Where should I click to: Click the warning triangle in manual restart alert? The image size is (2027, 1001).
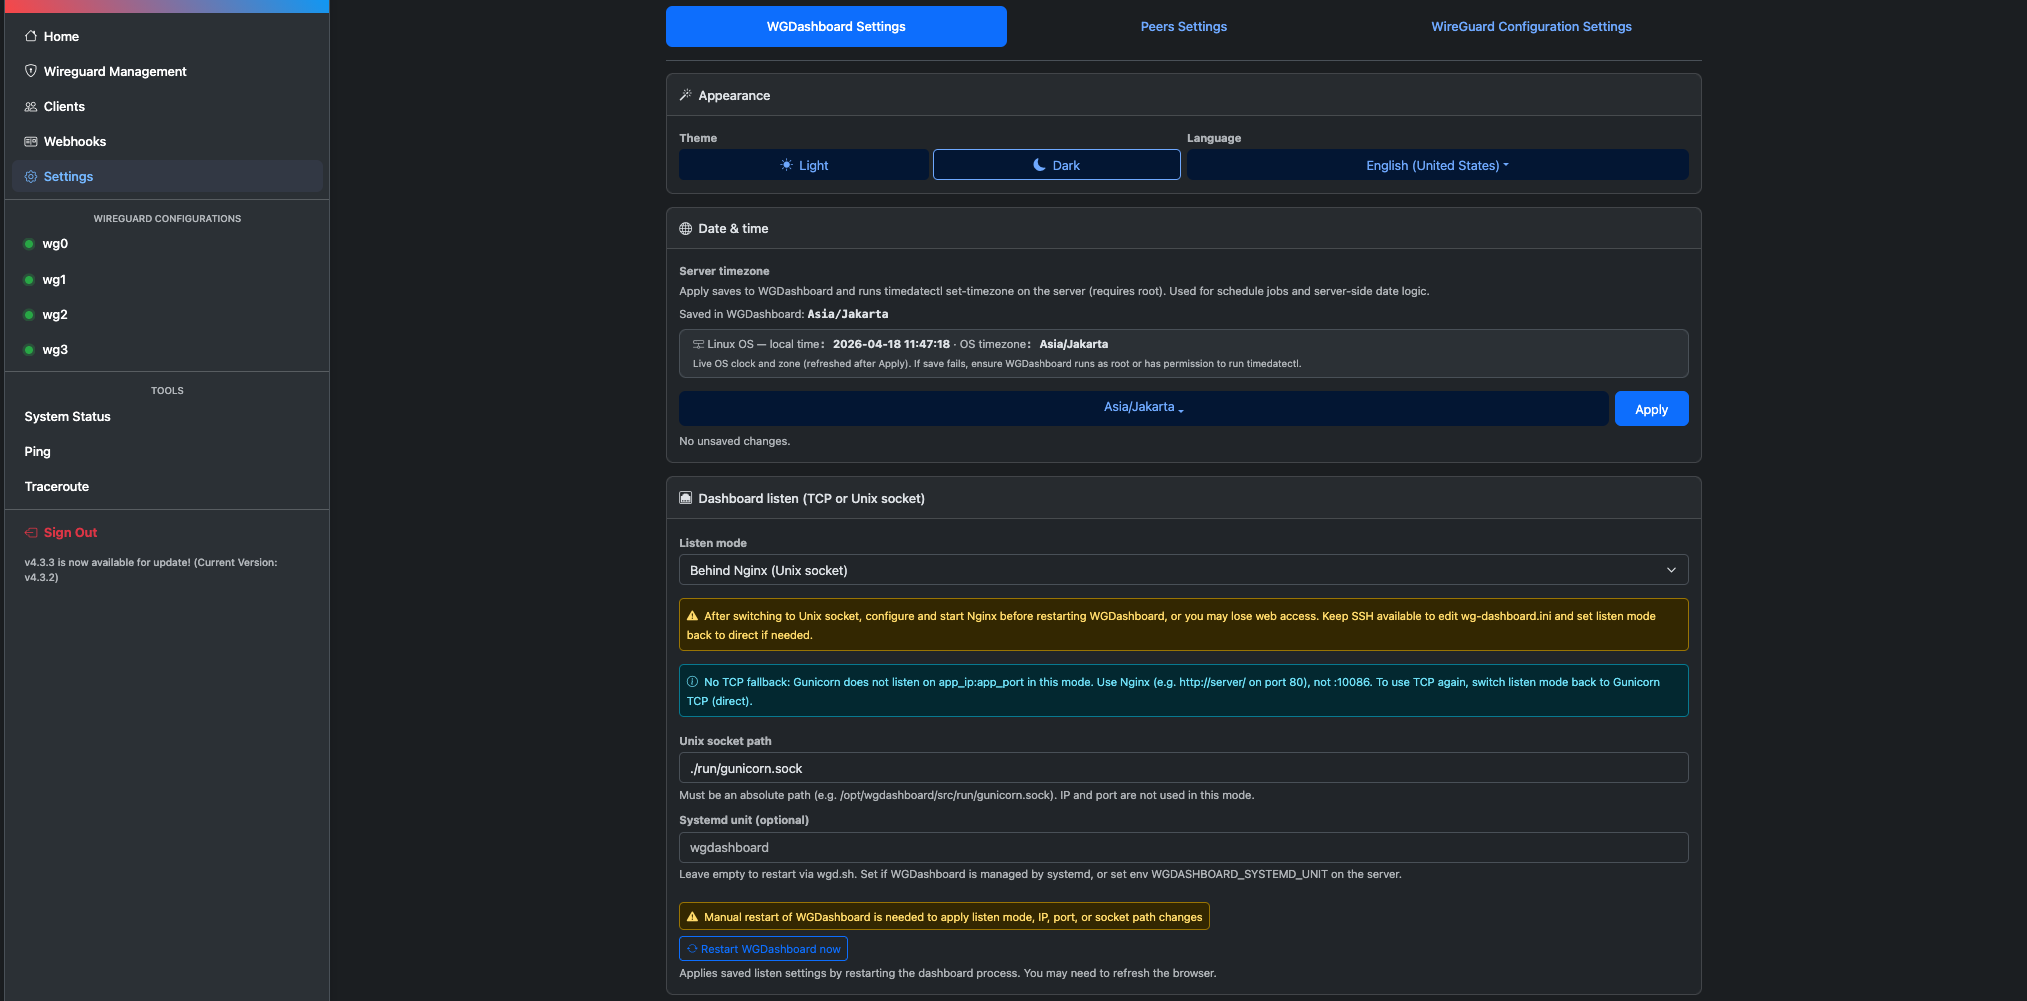[692, 917]
